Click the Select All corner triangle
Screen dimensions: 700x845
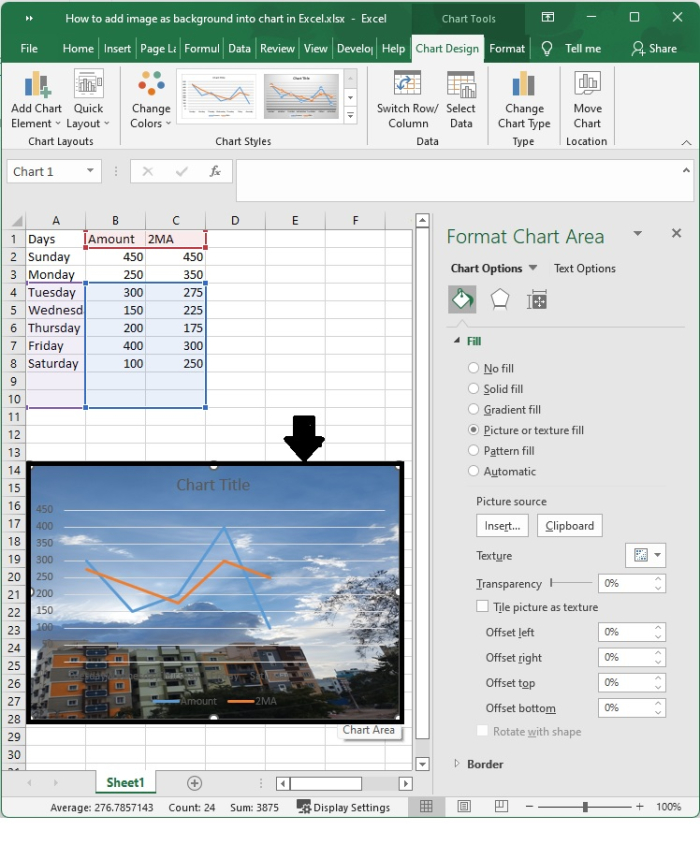(16, 220)
